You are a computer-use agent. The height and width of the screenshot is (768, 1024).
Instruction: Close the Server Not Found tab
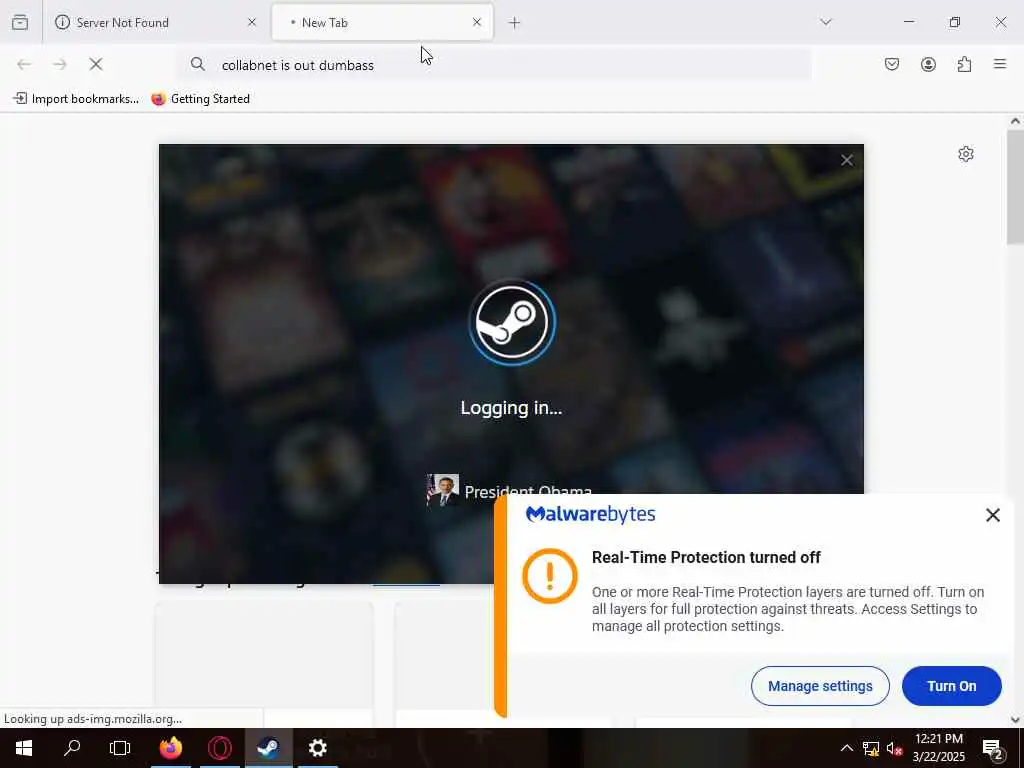(x=252, y=22)
